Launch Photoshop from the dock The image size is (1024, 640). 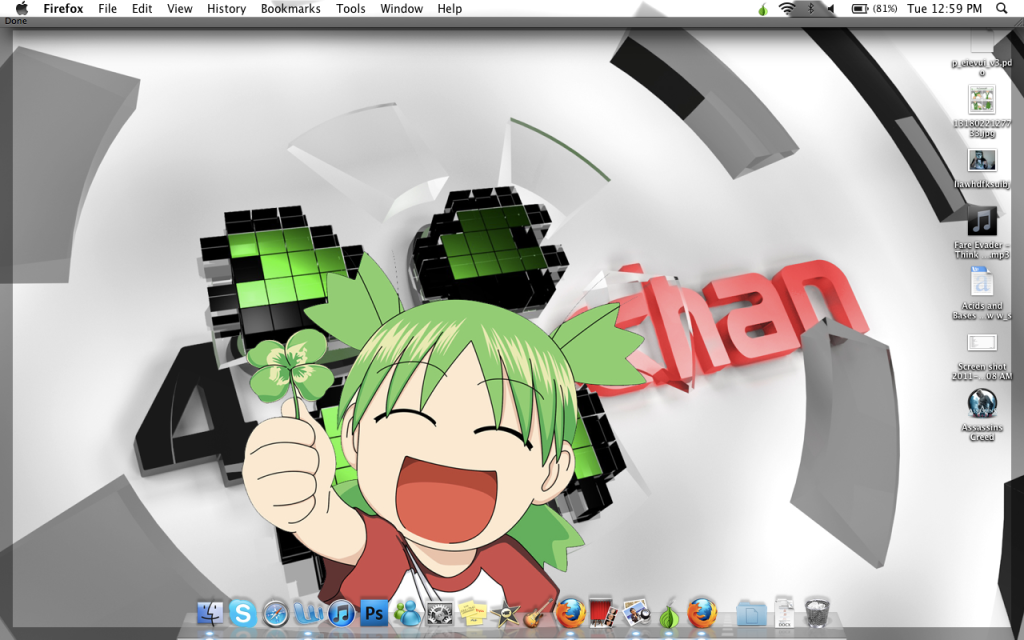pyautogui.click(x=374, y=613)
